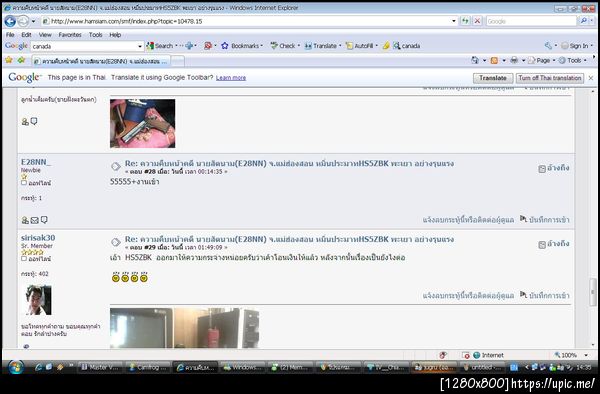Open Google toolbar Bookmarks star

[225, 46]
